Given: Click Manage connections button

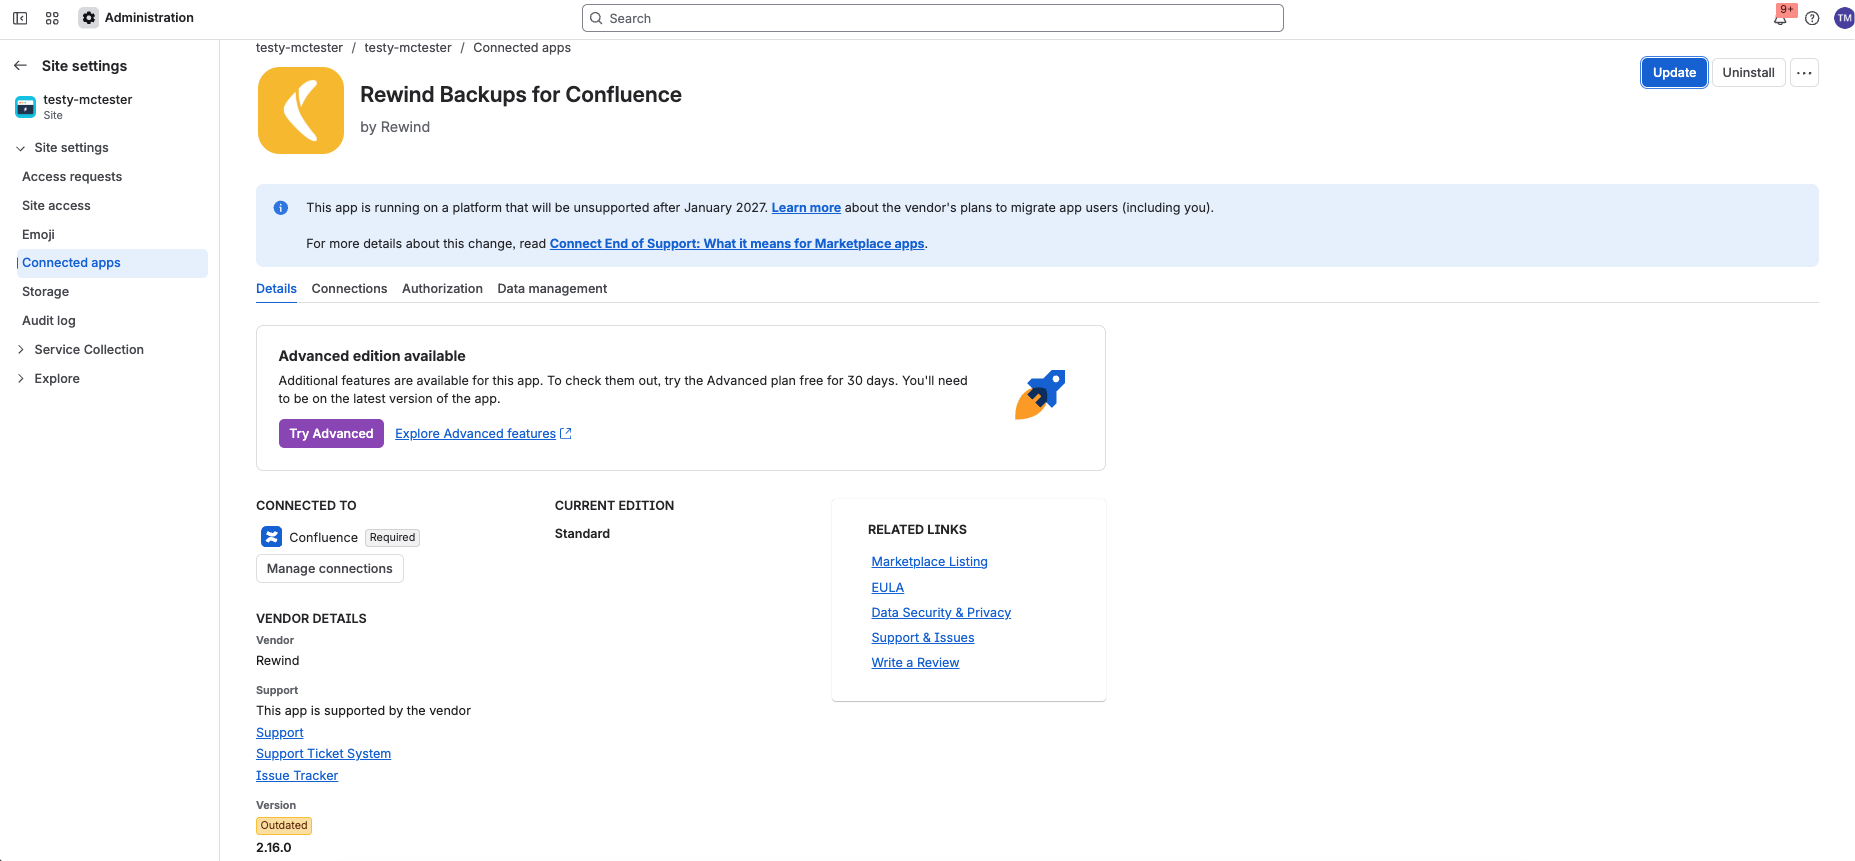Looking at the screenshot, I should (x=330, y=569).
